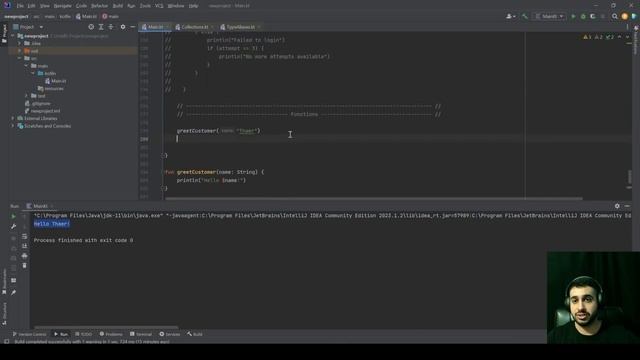
Task: Expand the .idea folder
Action: (20, 43)
